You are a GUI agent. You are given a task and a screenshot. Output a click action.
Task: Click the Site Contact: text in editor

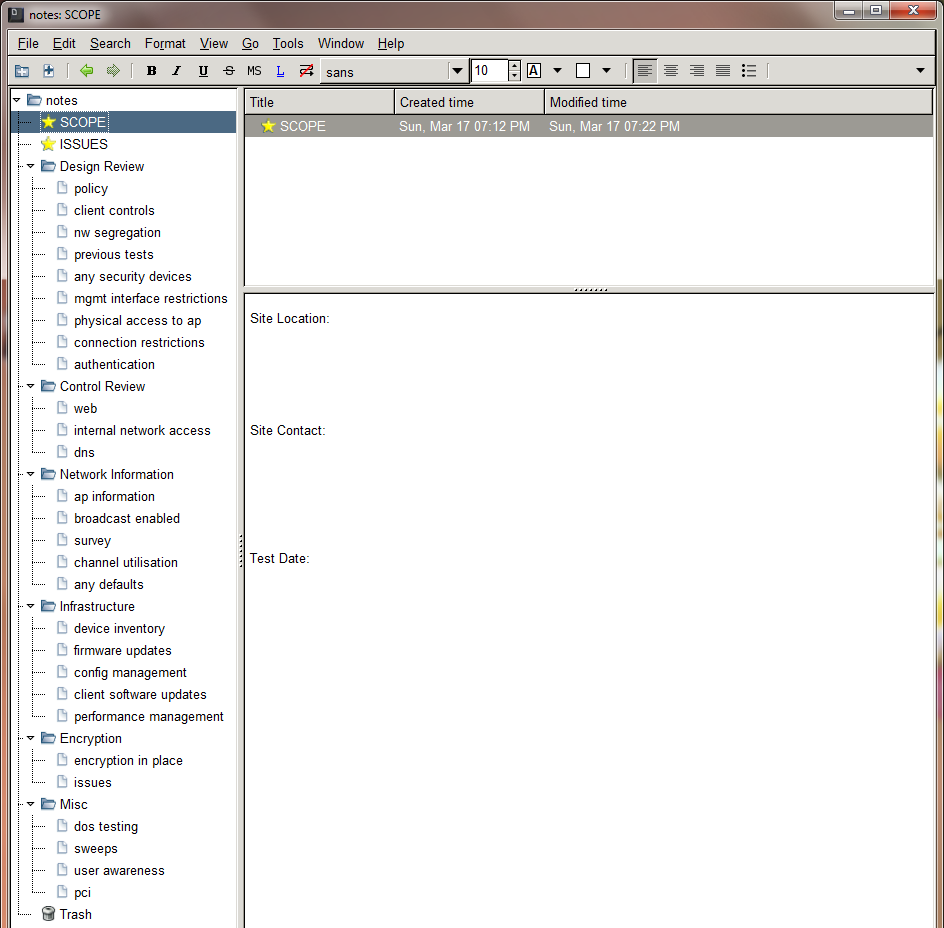[288, 431]
